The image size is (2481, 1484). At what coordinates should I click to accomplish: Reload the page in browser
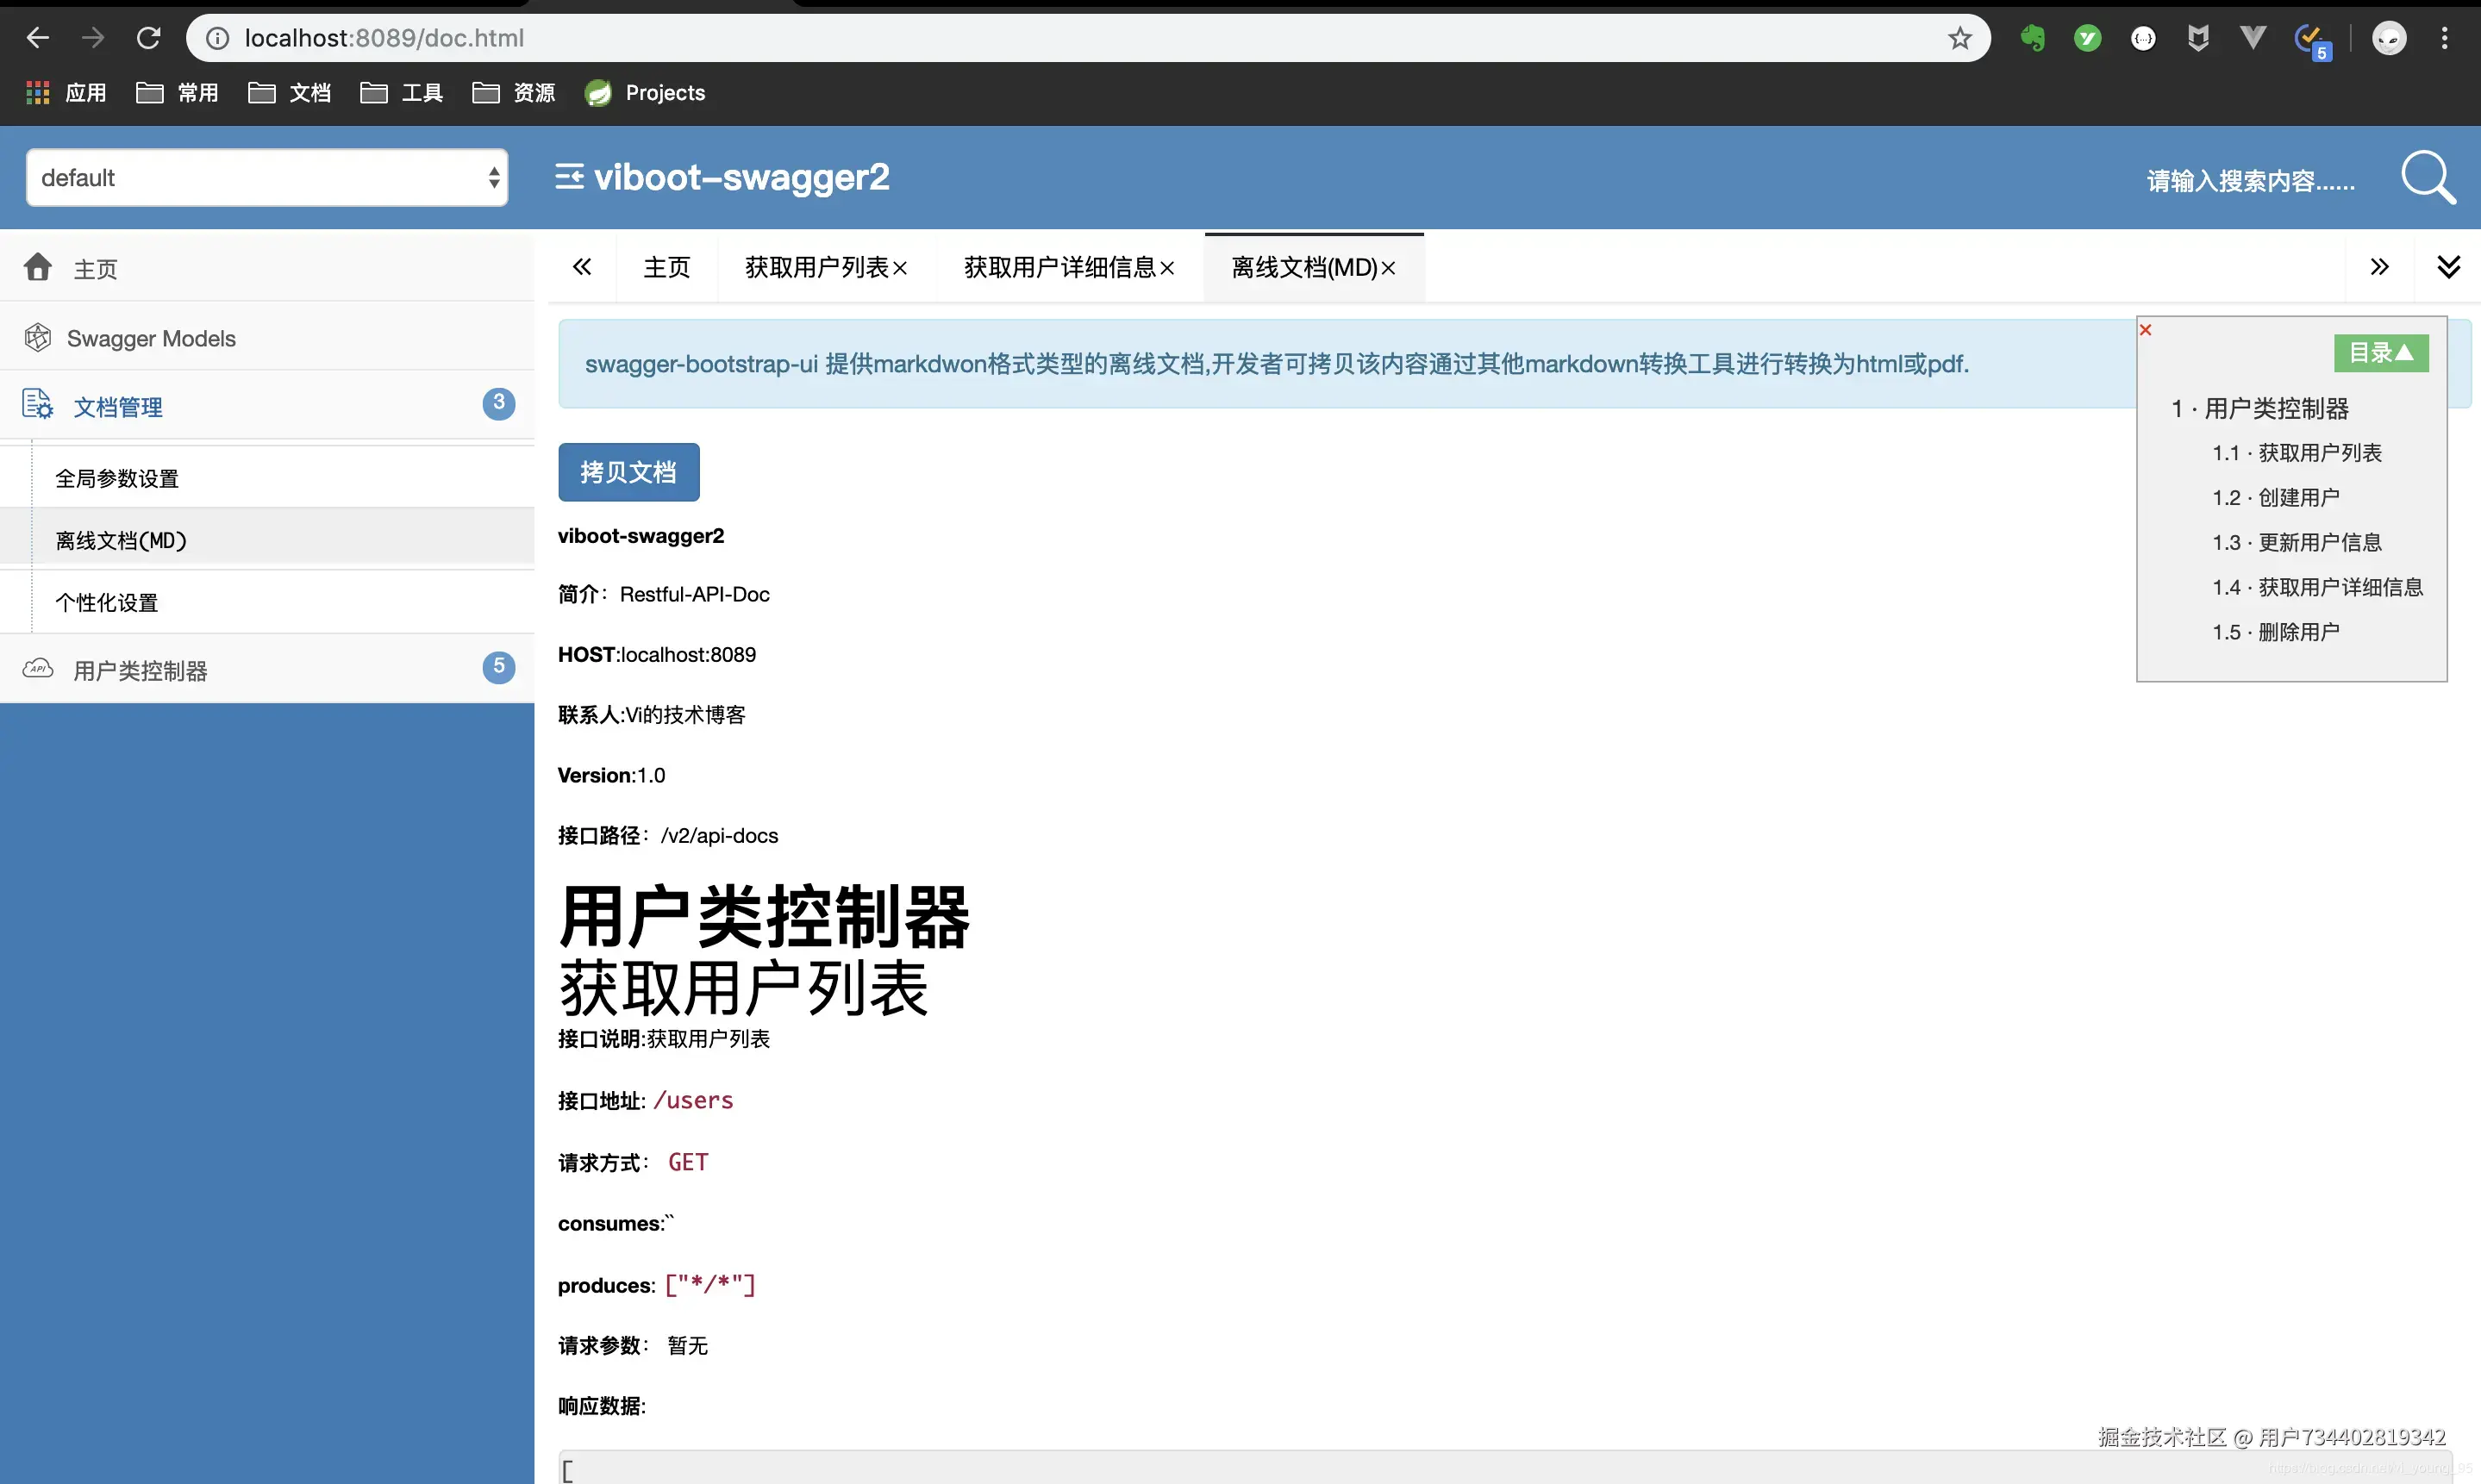tap(149, 38)
